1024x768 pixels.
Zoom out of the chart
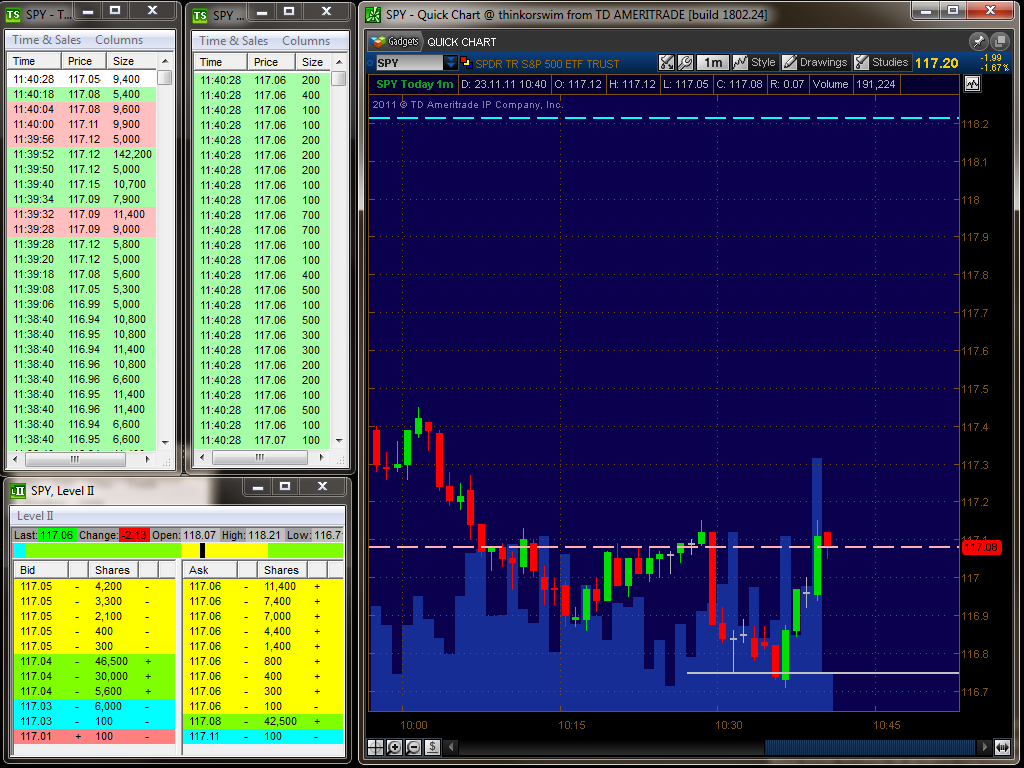click(413, 747)
